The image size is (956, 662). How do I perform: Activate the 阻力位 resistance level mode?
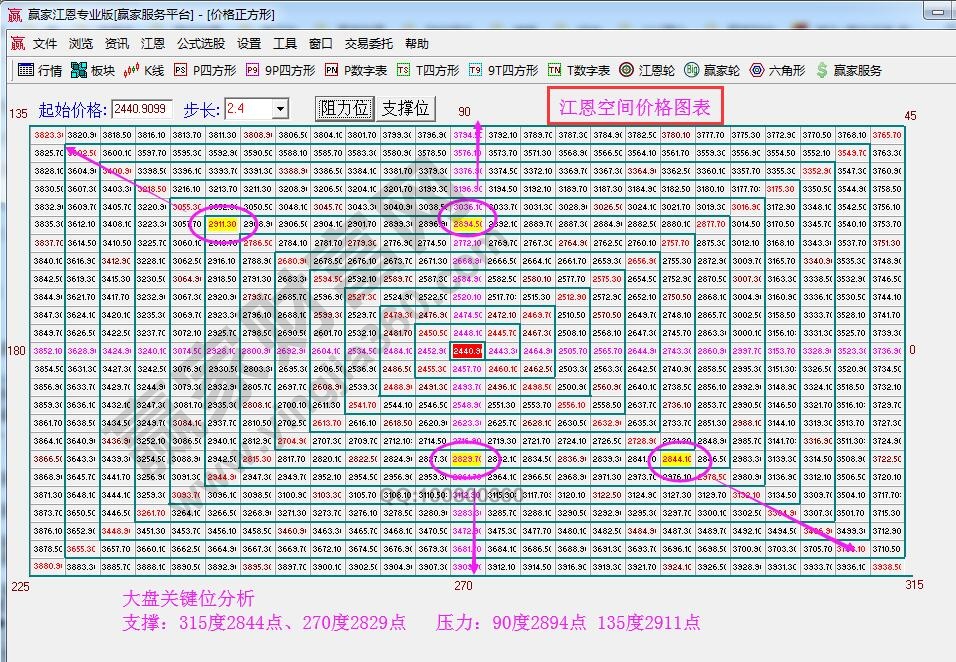[344, 108]
